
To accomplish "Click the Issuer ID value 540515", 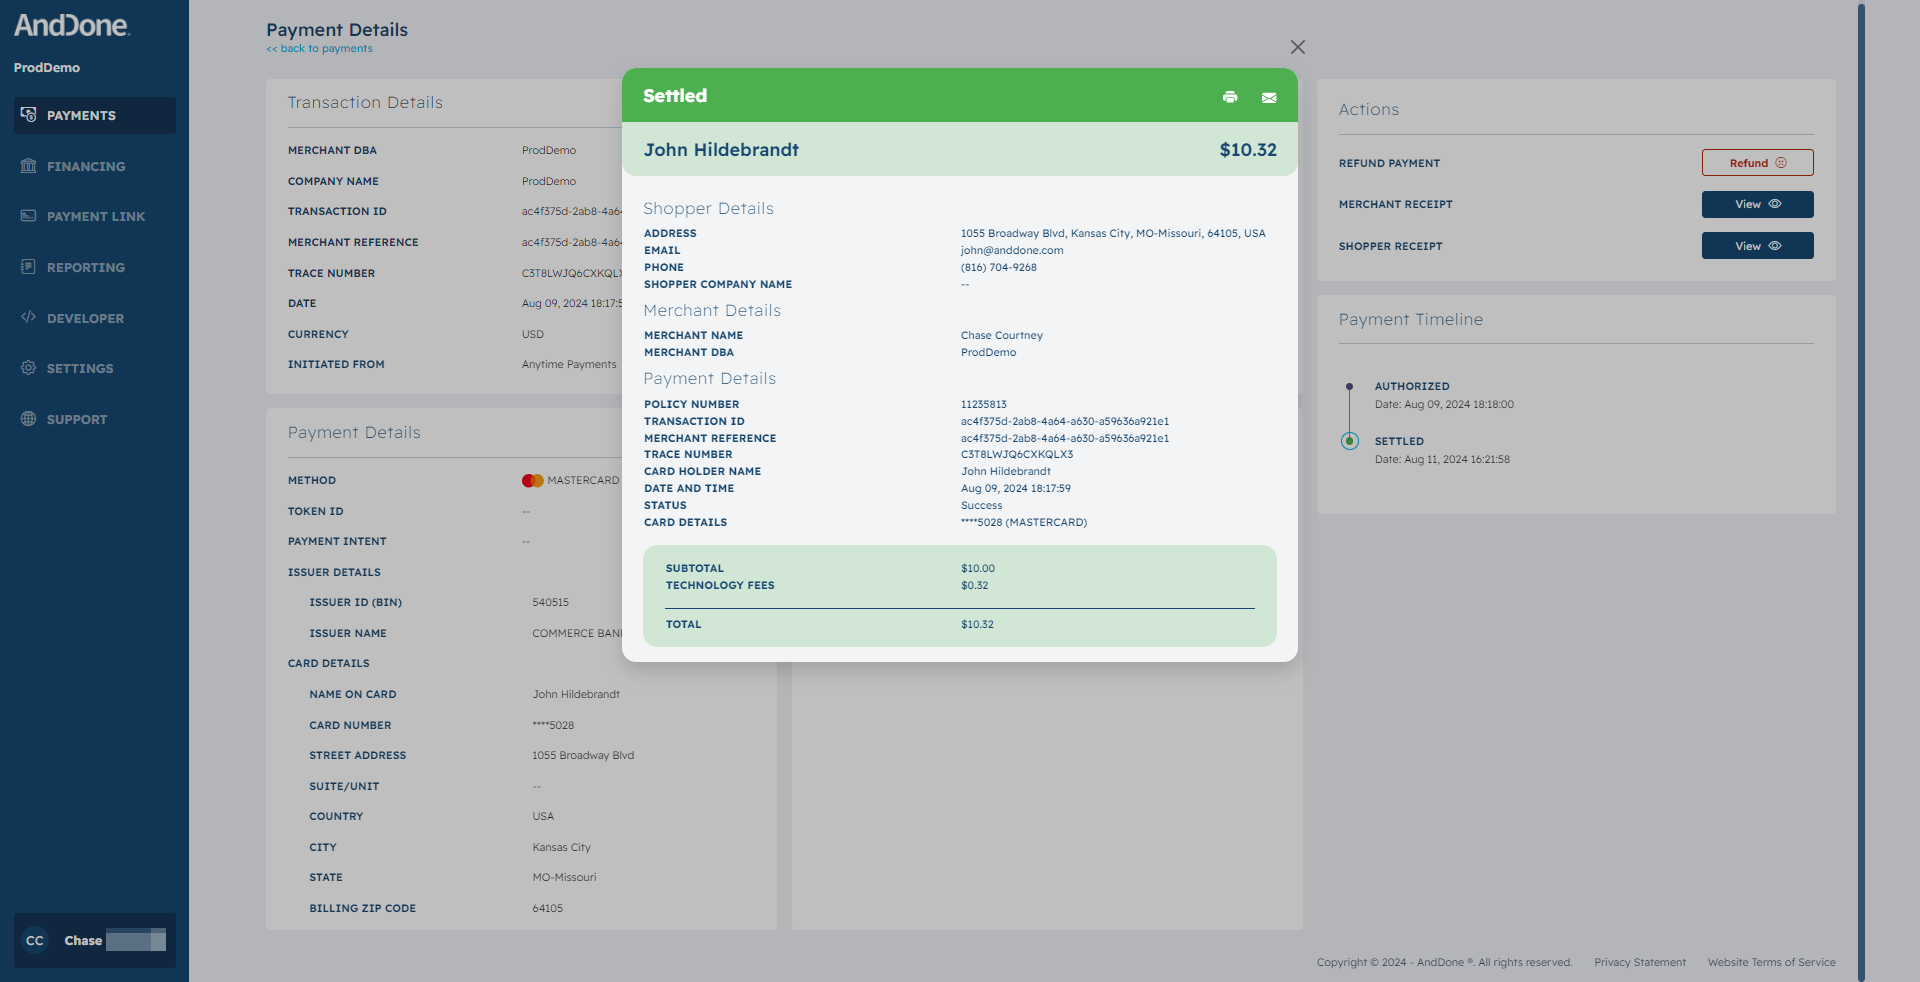I will pyautogui.click(x=550, y=602).
